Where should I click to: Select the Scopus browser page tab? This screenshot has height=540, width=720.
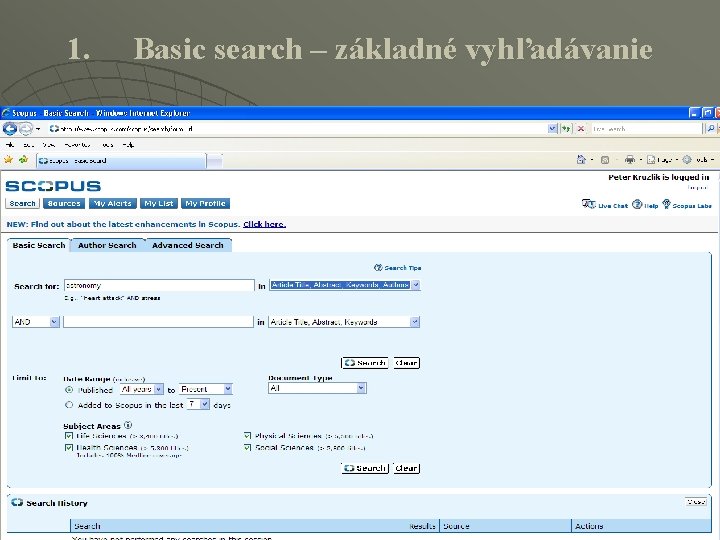[x=122, y=161]
